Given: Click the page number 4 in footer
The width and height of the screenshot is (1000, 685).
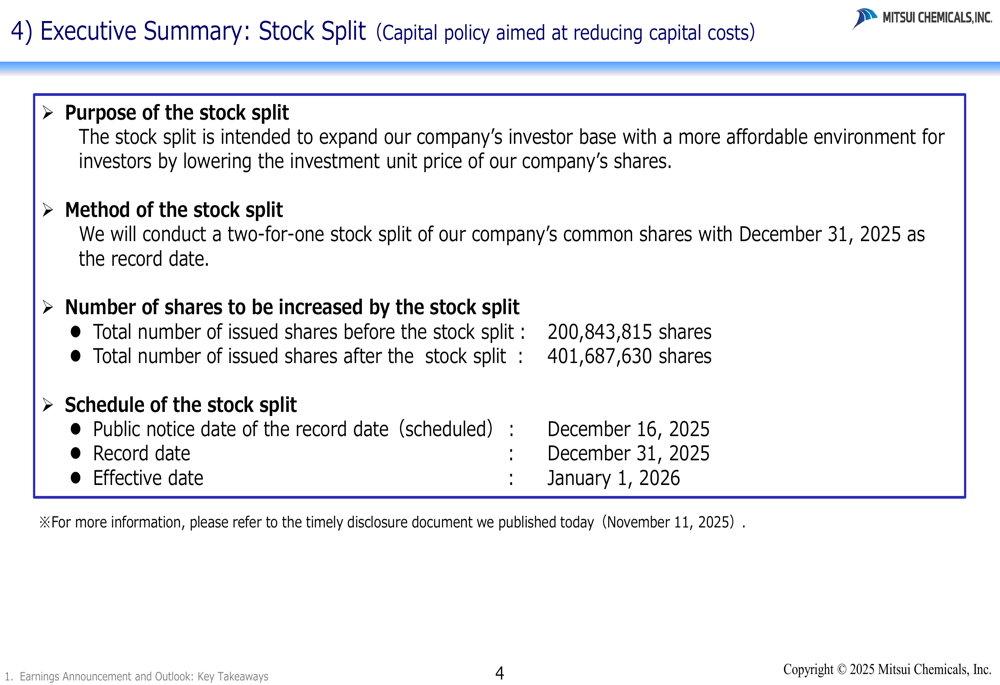Looking at the screenshot, I should (x=500, y=674).
